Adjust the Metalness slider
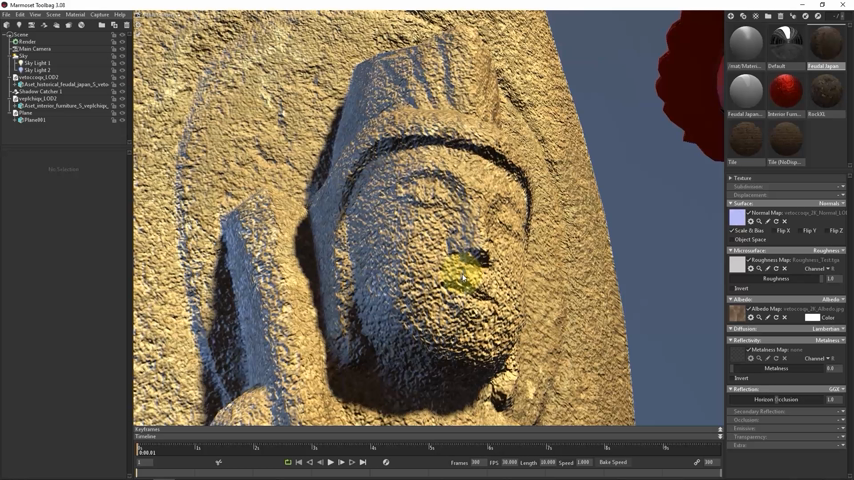This screenshot has width=854, height=480. click(777, 369)
